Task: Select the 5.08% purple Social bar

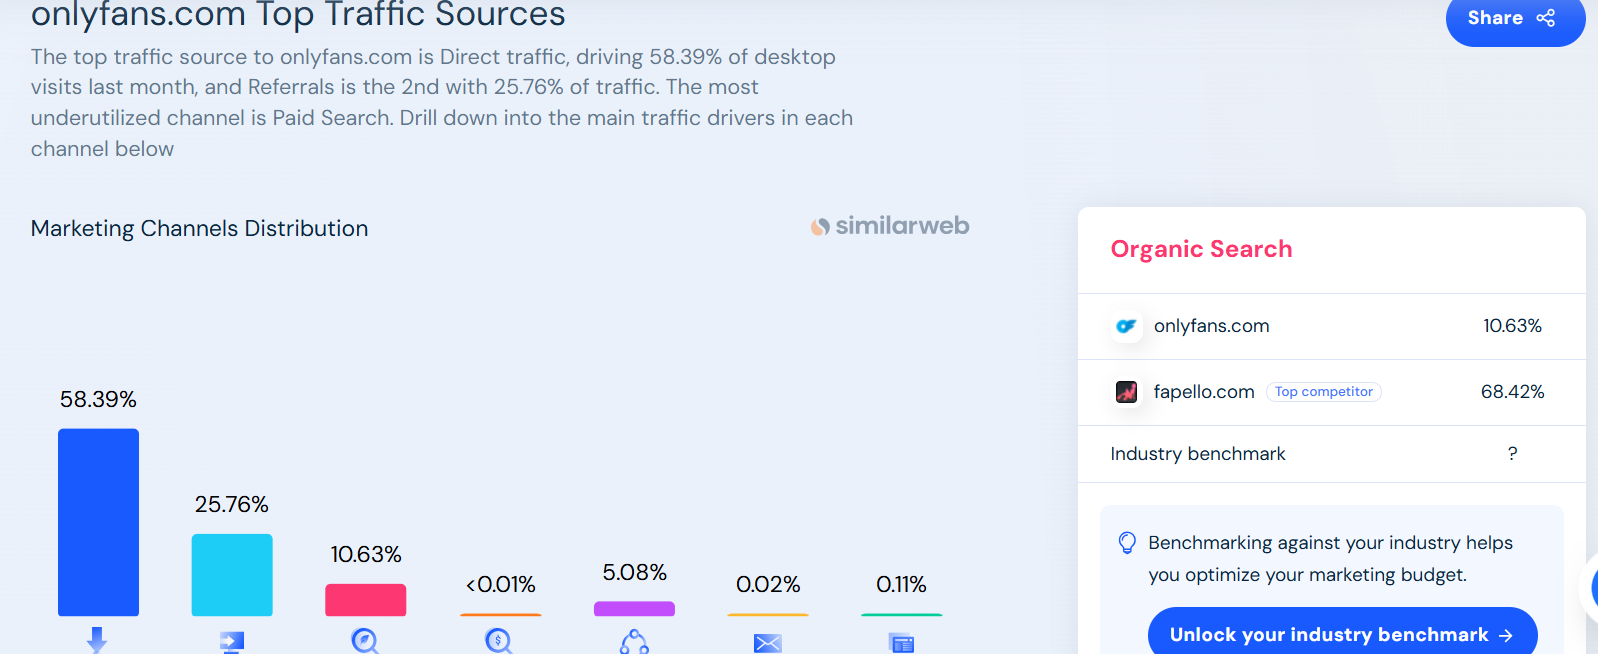Action: click(x=634, y=608)
